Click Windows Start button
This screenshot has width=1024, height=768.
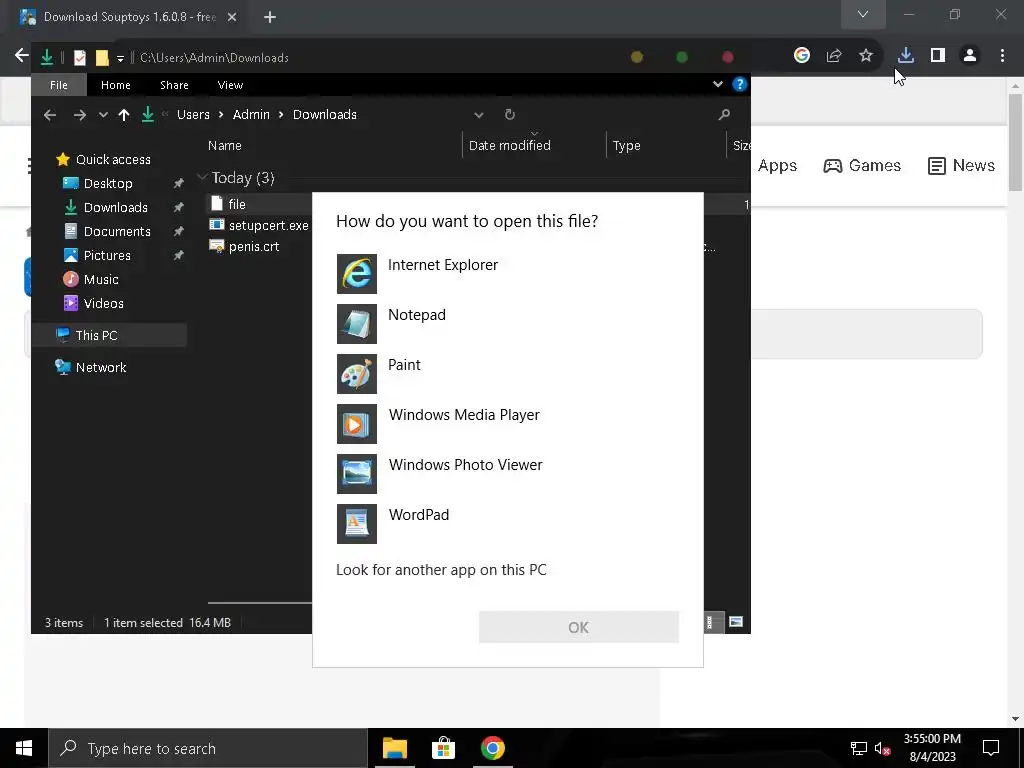click(x=24, y=748)
